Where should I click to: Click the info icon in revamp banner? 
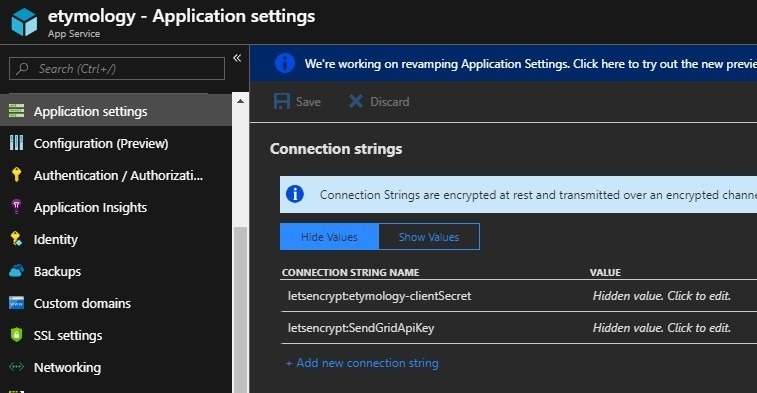(285, 63)
